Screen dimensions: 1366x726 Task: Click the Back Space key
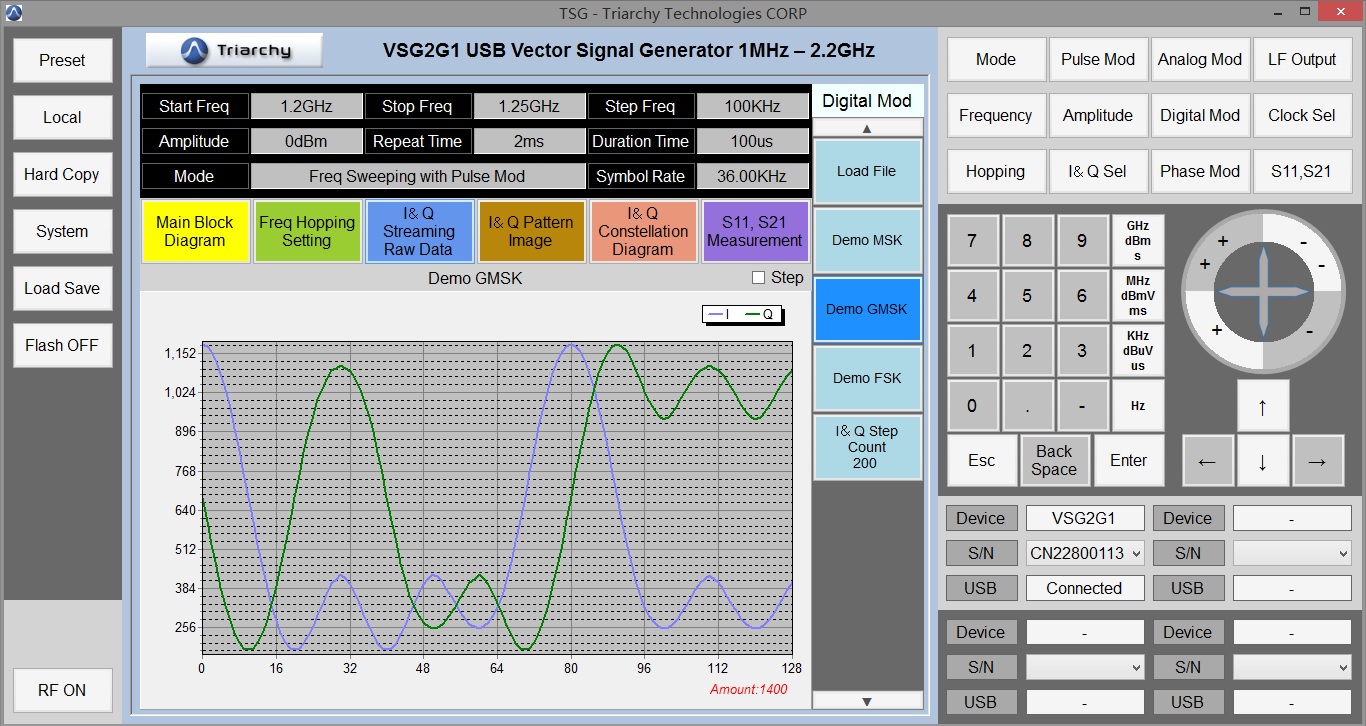click(1054, 460)
